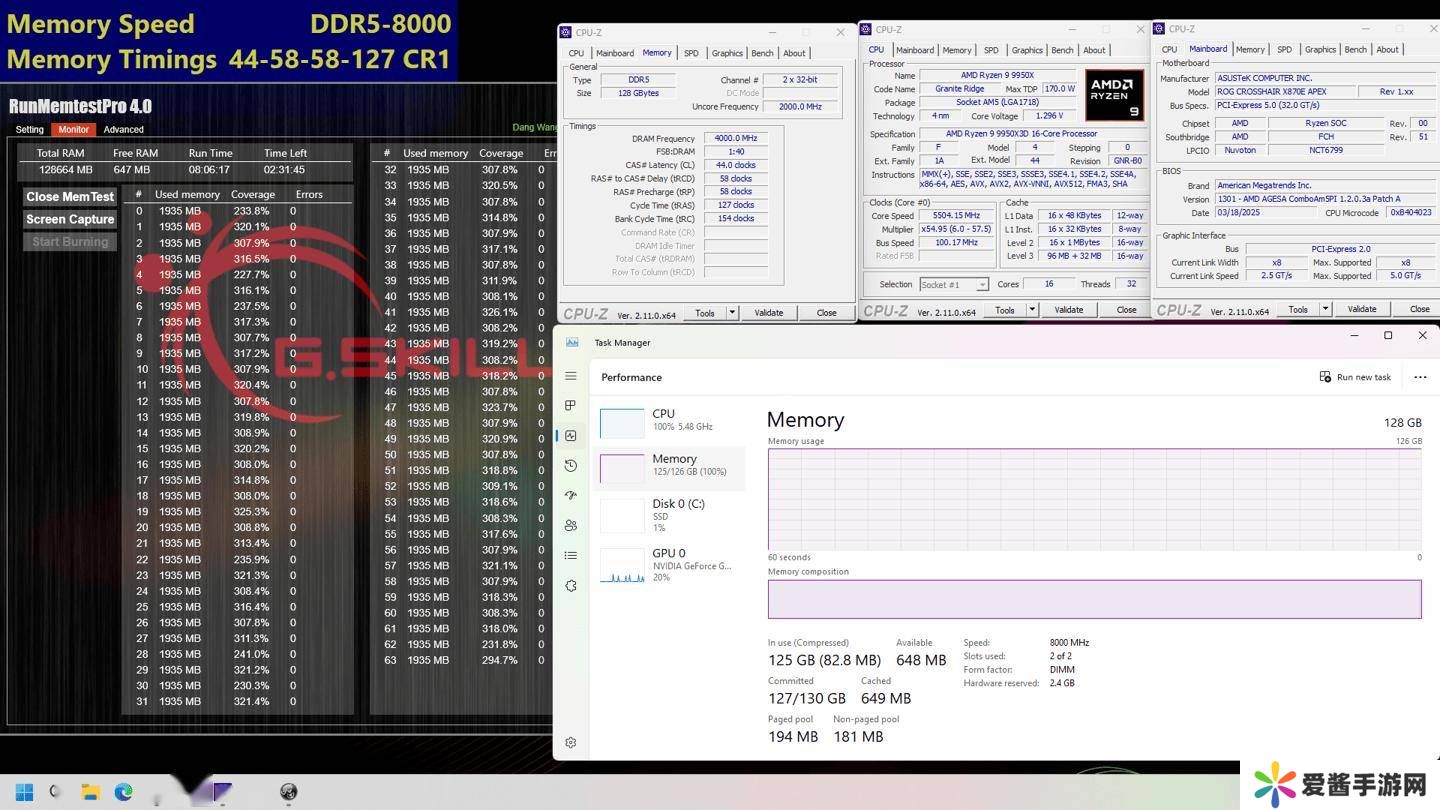The width and height of the screenshot is (1440, 810).
Task: Open Details list page in Task Manager
Action: pos(571,555)
